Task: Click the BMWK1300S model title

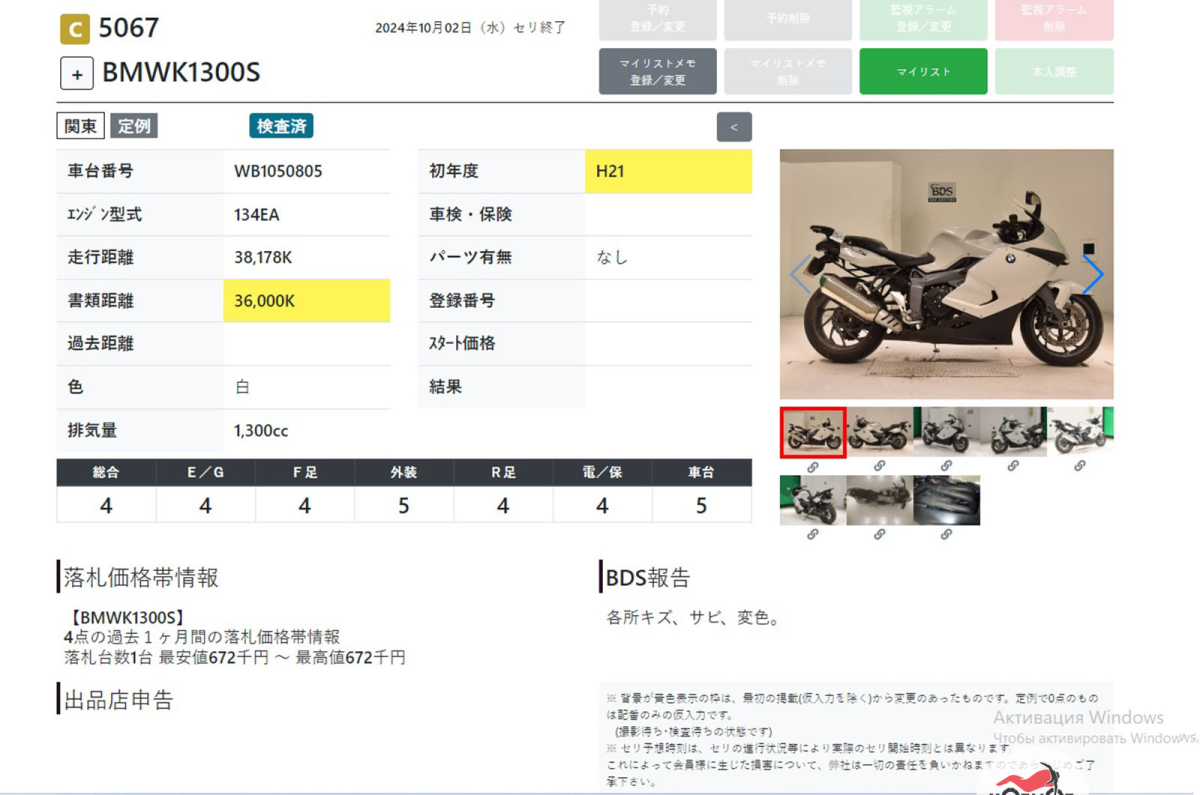Action: [x=181, y=73]
